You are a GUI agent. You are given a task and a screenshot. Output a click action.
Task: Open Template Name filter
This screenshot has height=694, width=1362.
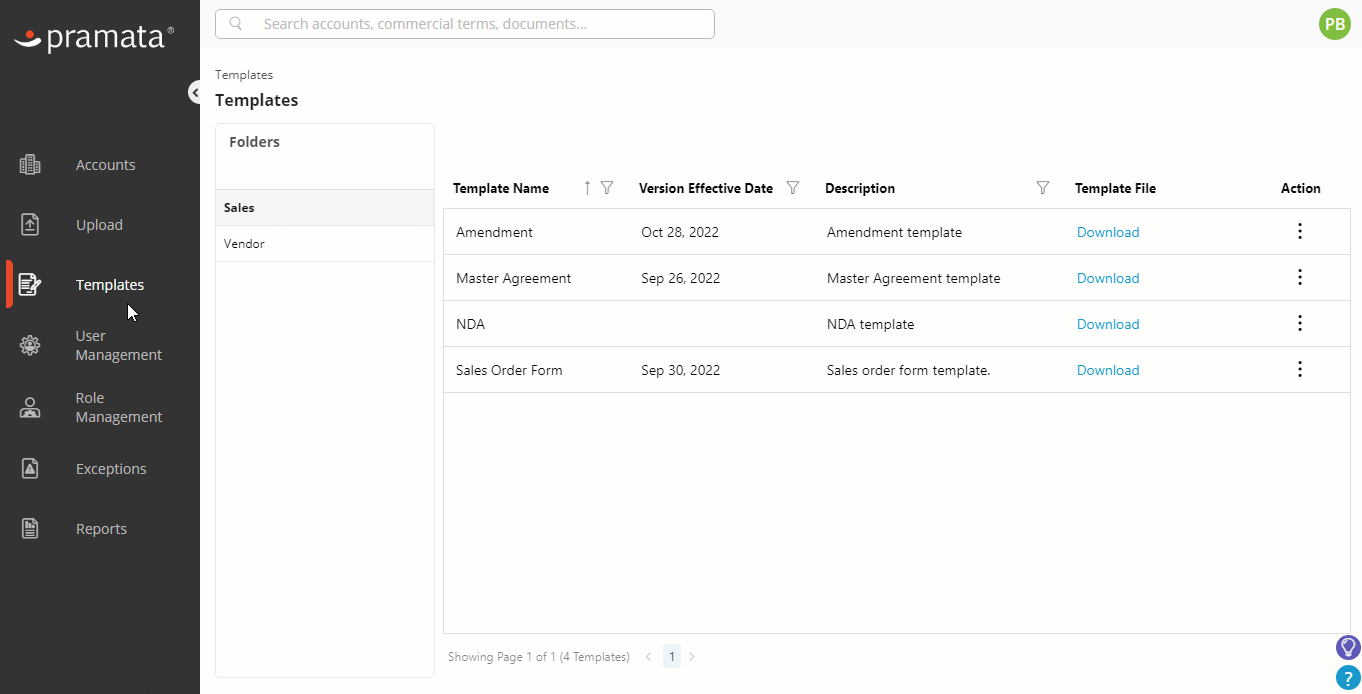pyautogui.click(x=606, y=188)
